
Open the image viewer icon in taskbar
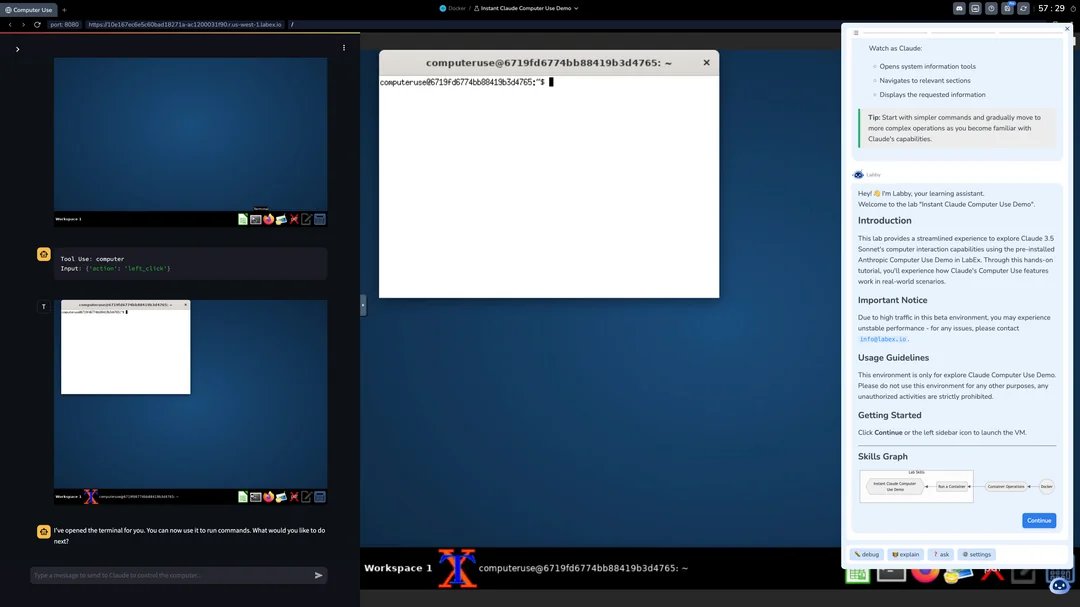[958, 574]
